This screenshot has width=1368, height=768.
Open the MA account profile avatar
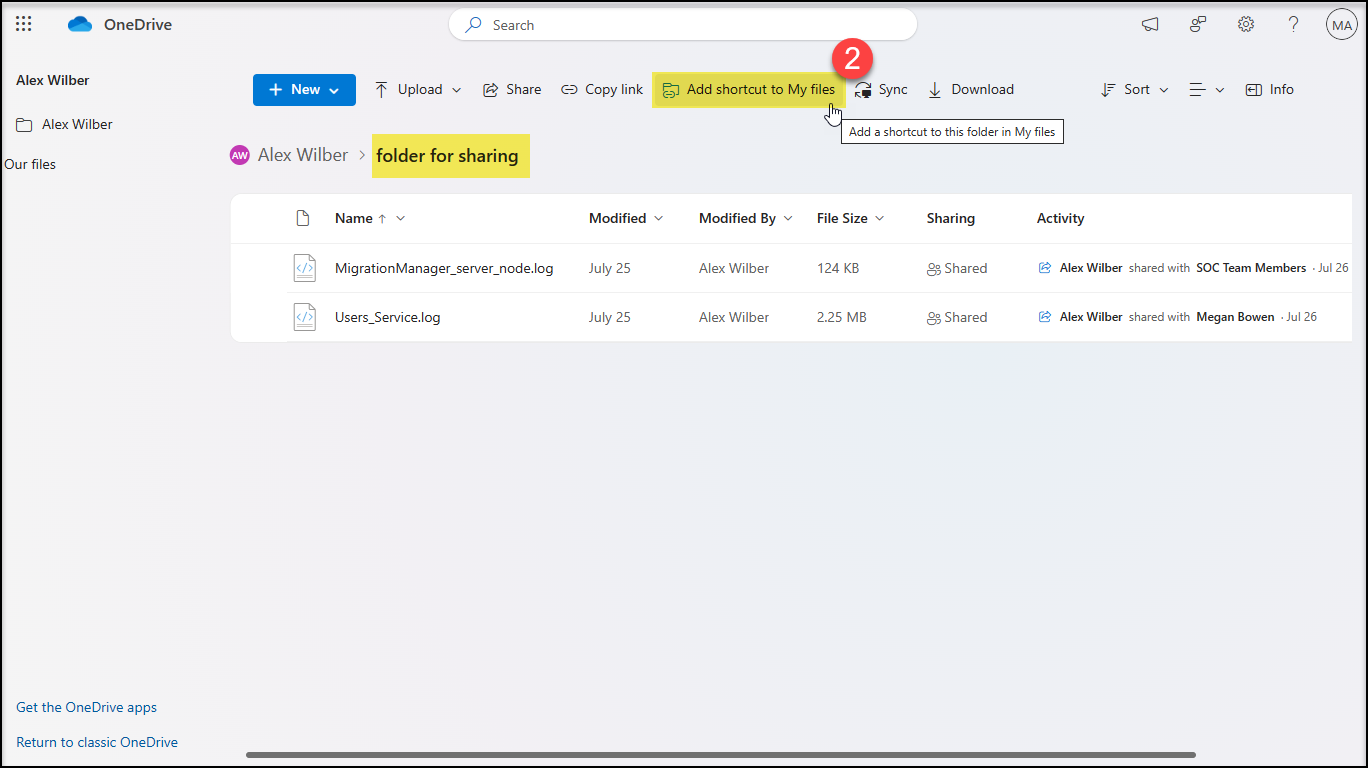1341,24
